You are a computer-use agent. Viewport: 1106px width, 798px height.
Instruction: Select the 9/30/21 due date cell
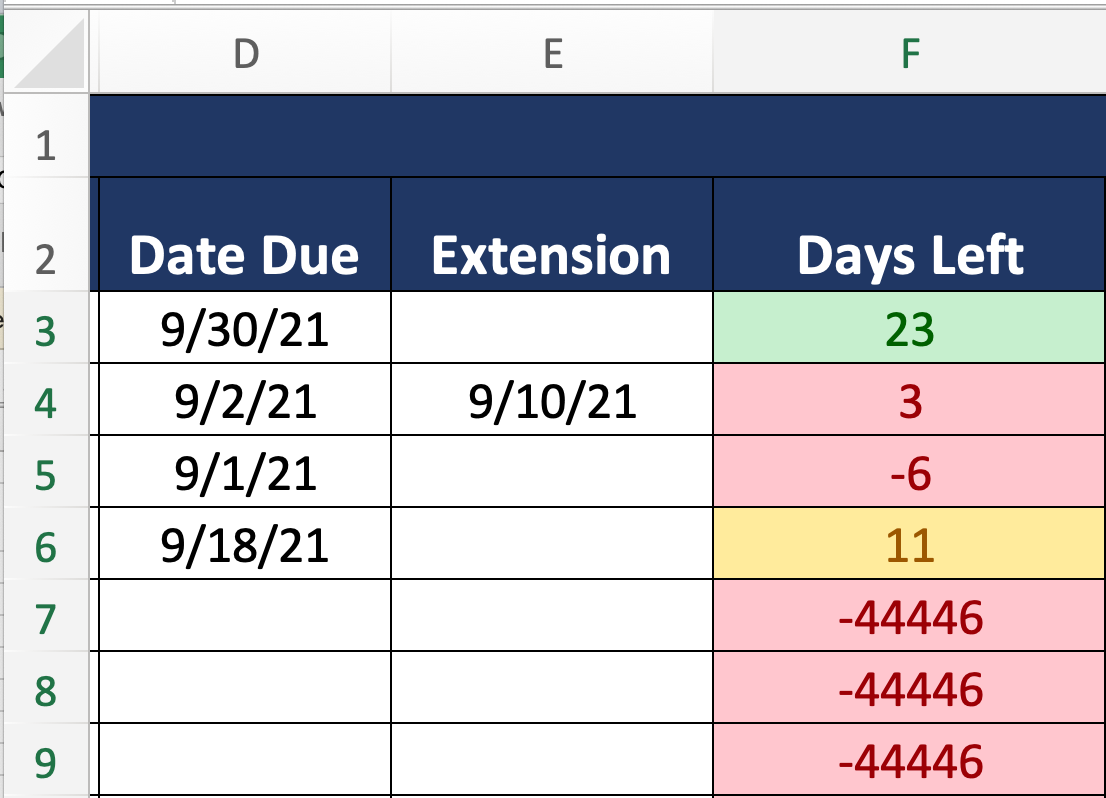tap(244, 329)
